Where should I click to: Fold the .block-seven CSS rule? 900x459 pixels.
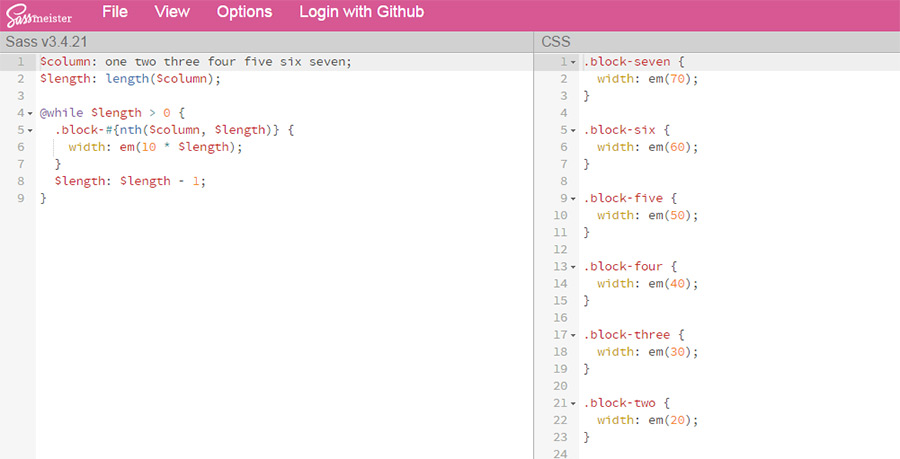tap(573, 62)
